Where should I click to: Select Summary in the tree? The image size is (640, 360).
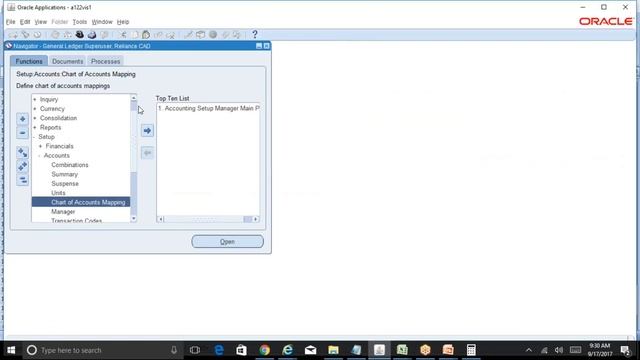pos(64,174)
